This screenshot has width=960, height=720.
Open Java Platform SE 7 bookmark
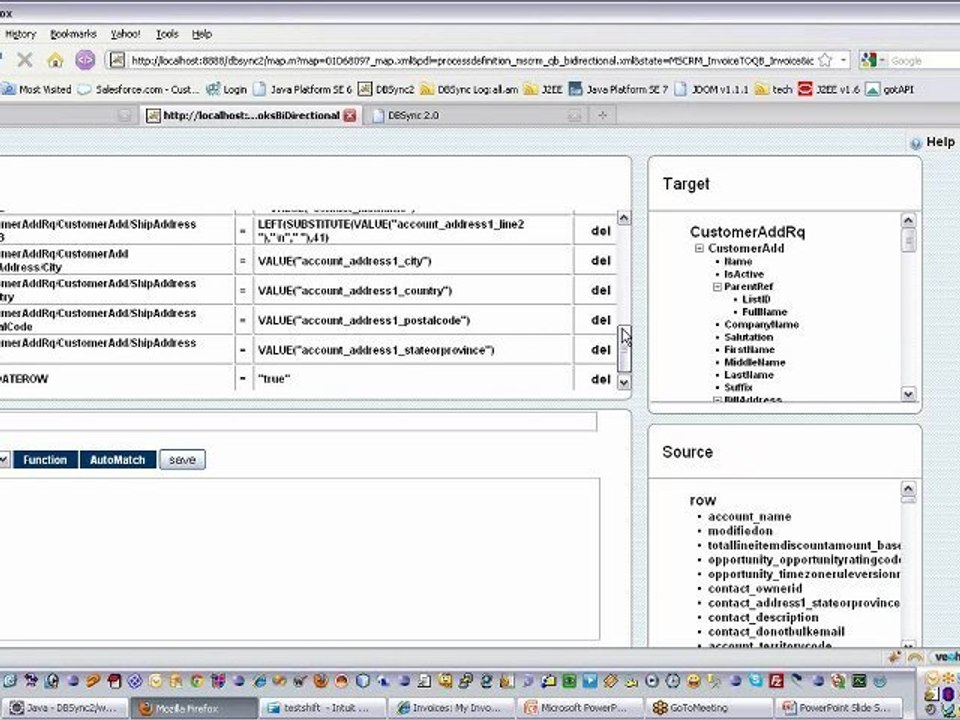(x=618, y=89)
